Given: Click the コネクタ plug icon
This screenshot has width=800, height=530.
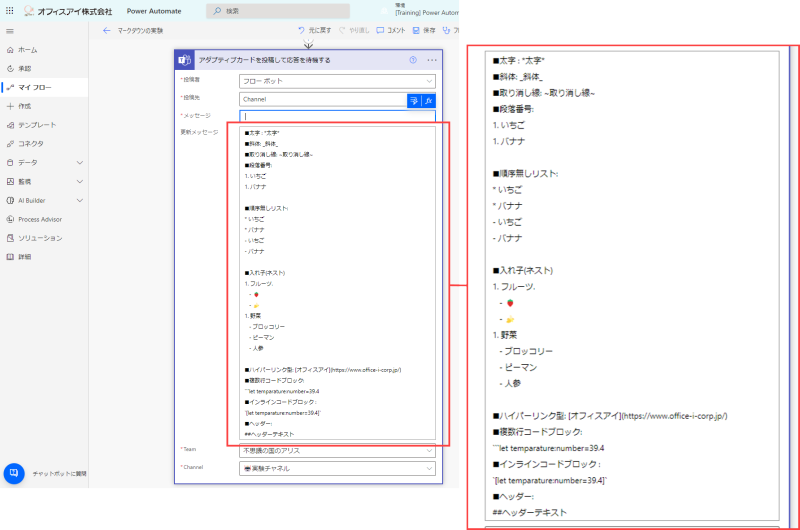Looking at the screenshot, I should [x=10, y=144].
